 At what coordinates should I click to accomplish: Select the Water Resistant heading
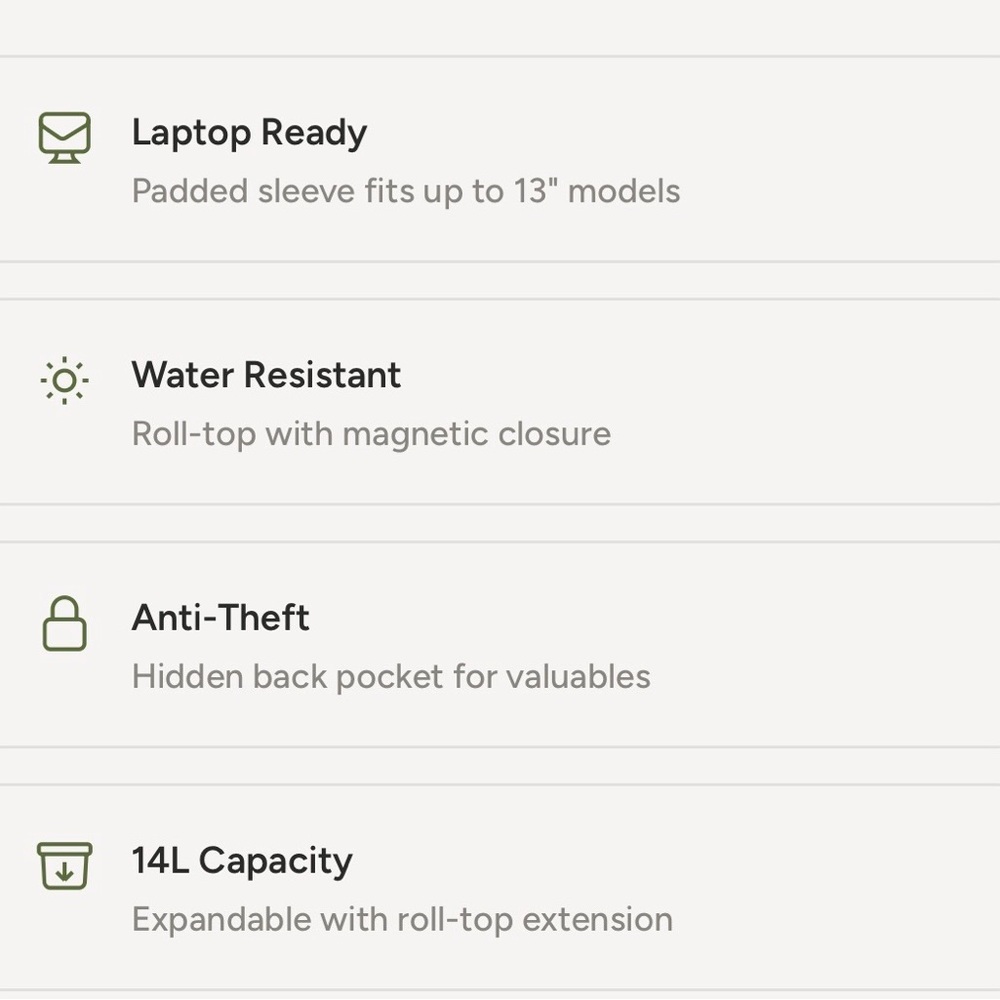pos(266,374)
